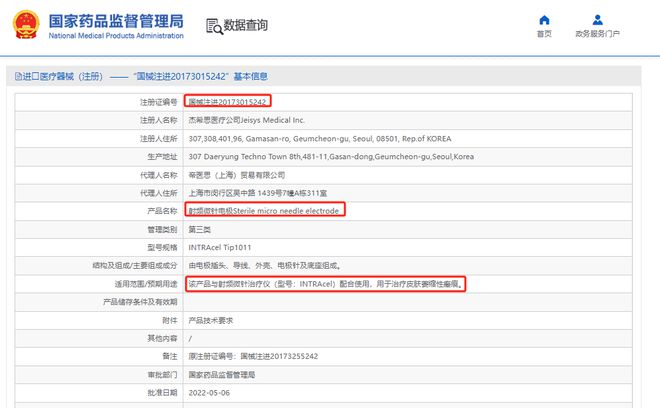660x408 pixels.
Task: Click the 批准日期 label
Action: pos(162,393)
